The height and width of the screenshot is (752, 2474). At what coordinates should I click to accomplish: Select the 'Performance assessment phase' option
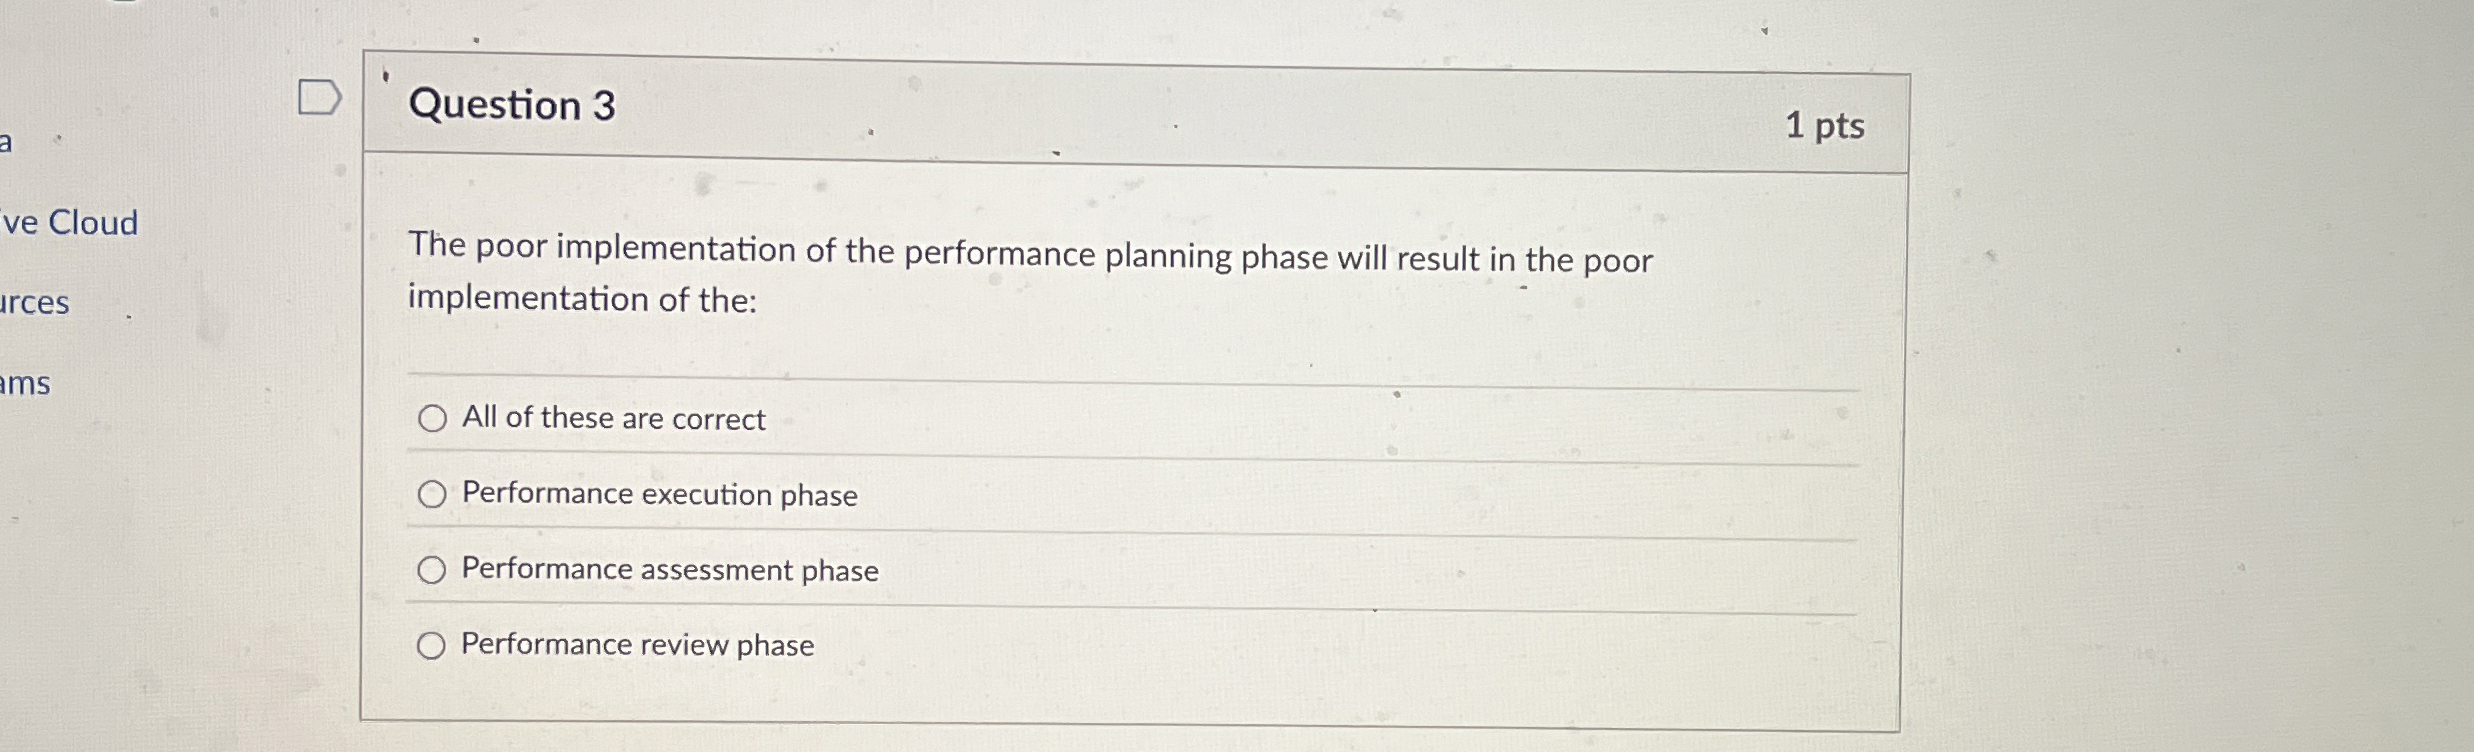point(433,569)
